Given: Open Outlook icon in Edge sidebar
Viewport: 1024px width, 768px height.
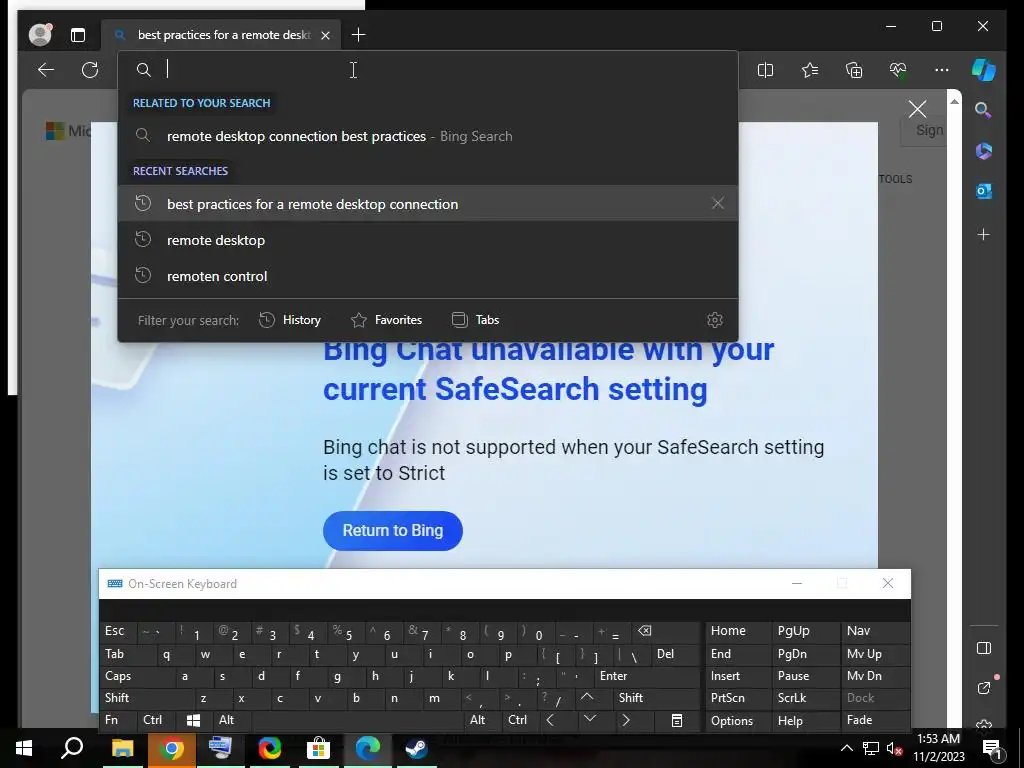Looking at the screenshot, I should tap(984, 191).
